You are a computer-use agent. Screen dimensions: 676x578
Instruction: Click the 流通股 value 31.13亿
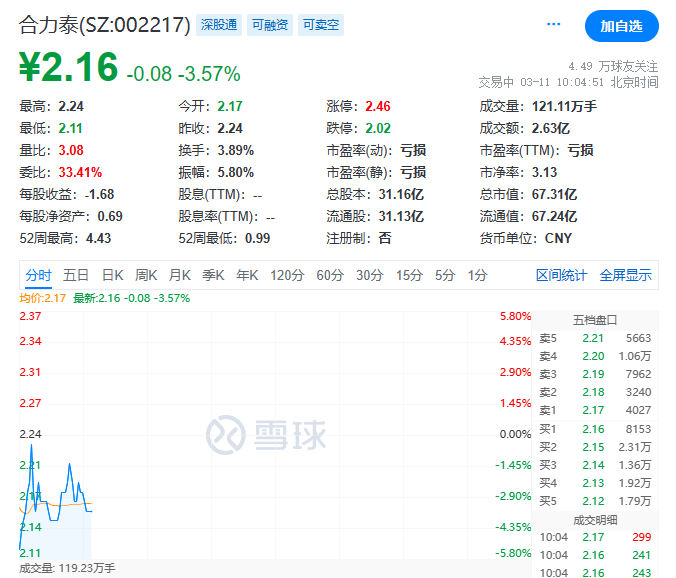point(401,216)
